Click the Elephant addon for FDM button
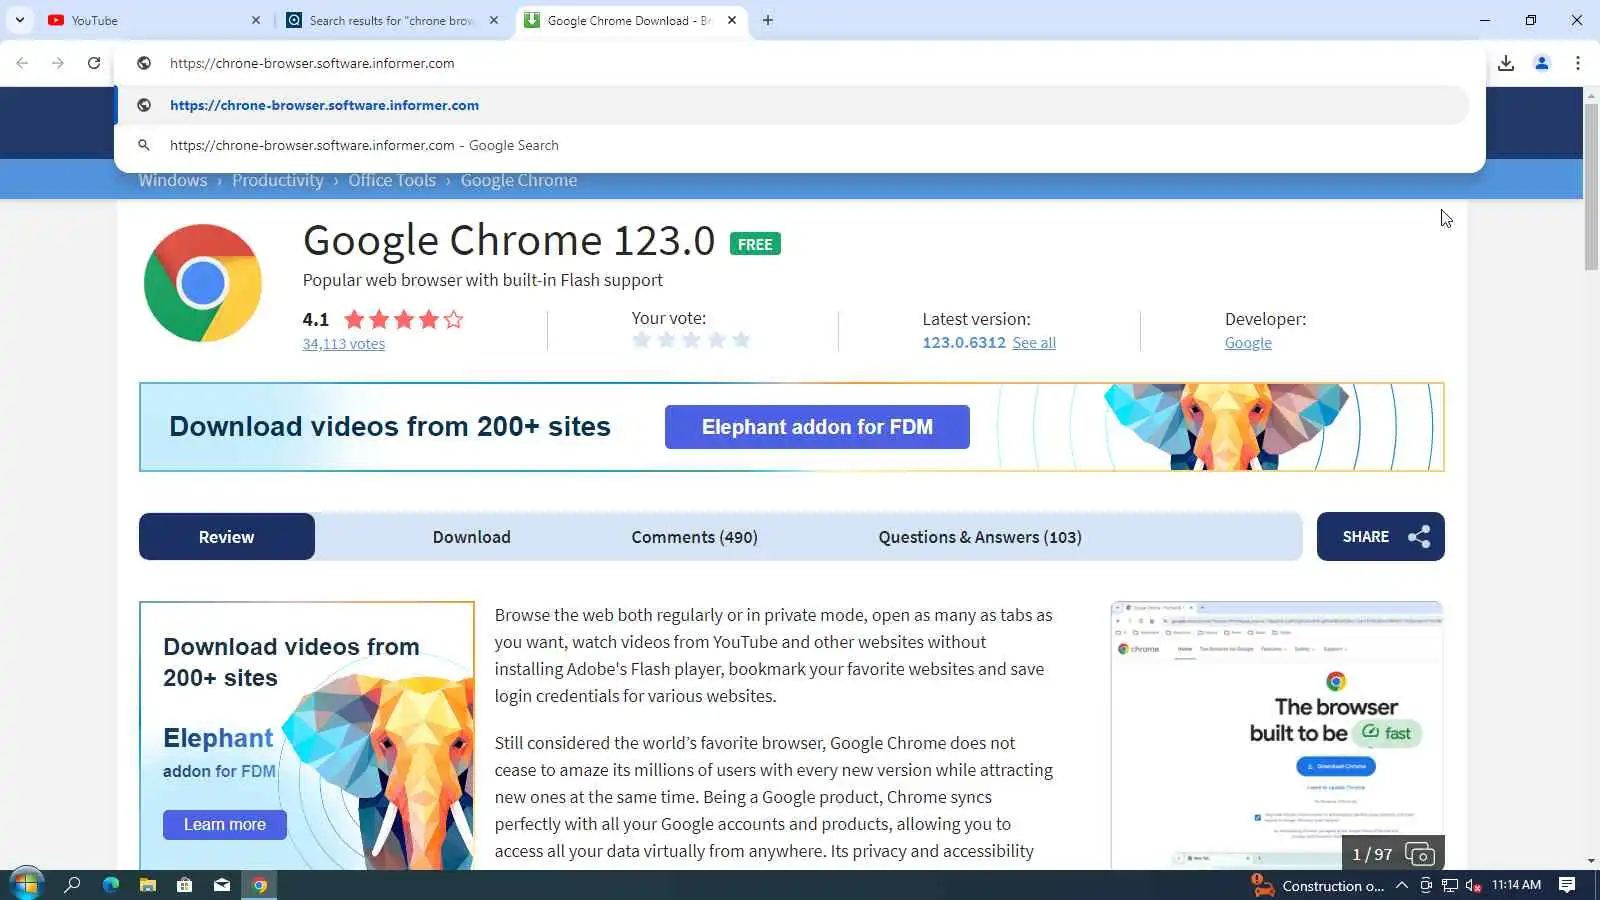This screenshot has width=1600, height=900. 817,427
